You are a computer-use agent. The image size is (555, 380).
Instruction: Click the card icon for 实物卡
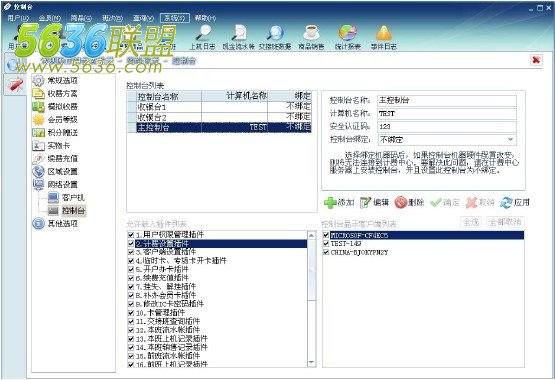[x=38, y=146]
